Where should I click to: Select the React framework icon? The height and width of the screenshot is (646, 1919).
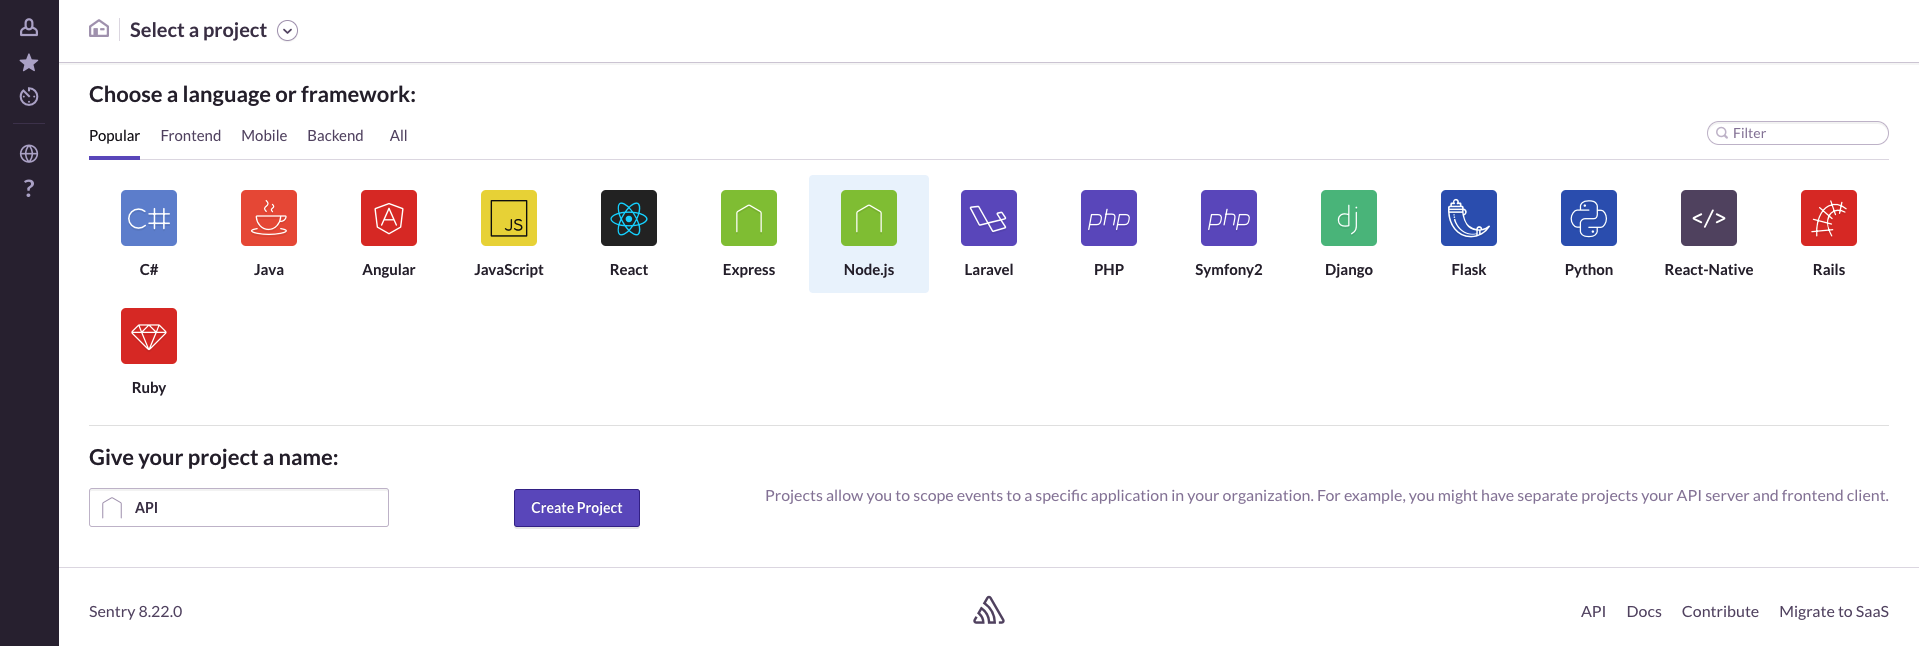[x=629, y=218]
